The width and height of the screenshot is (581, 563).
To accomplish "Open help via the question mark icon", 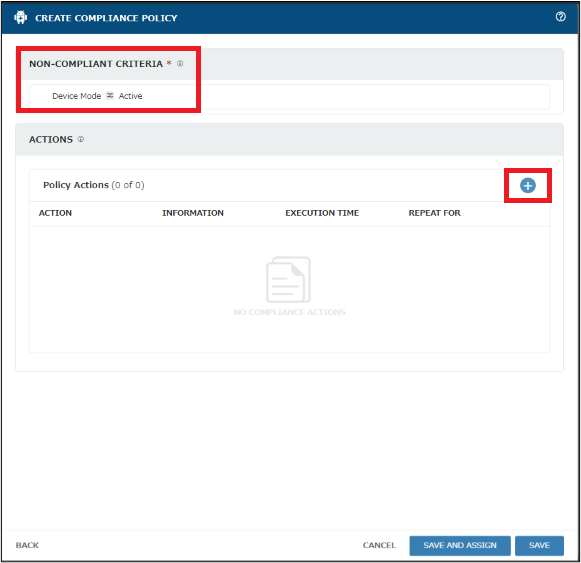I will [560, 17].
